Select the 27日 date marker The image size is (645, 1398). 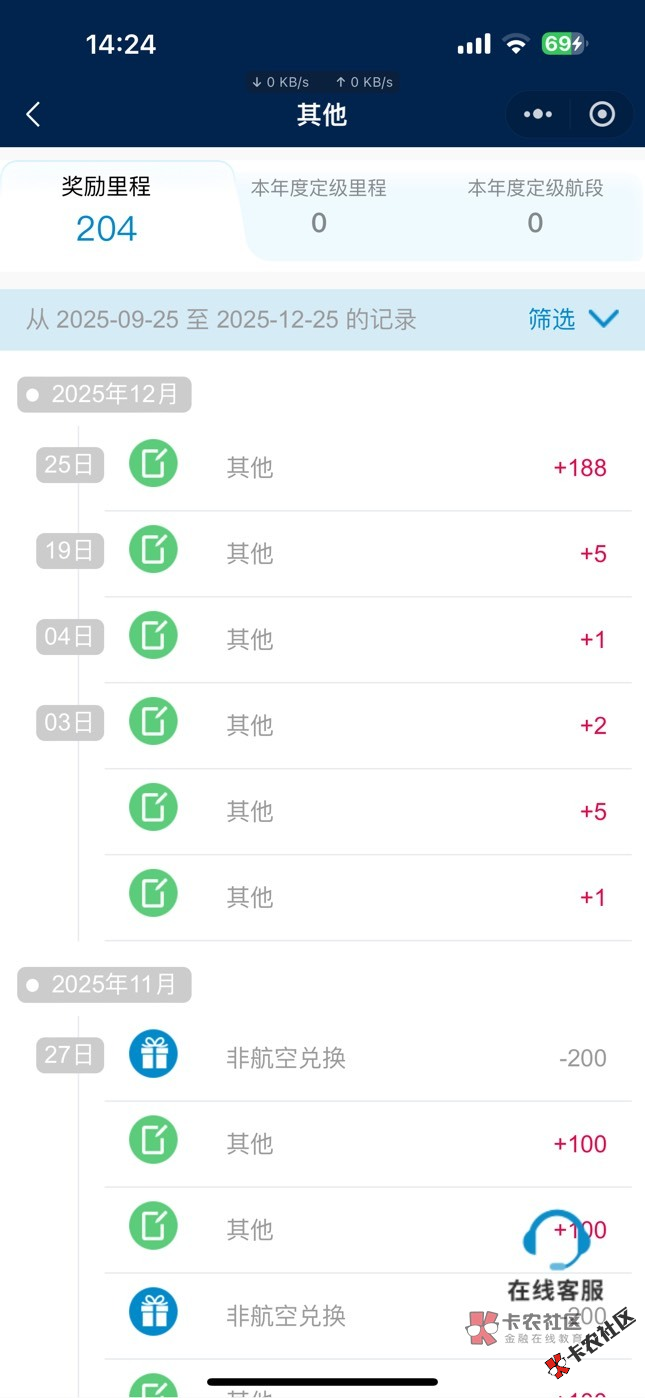click(70, 1054)
